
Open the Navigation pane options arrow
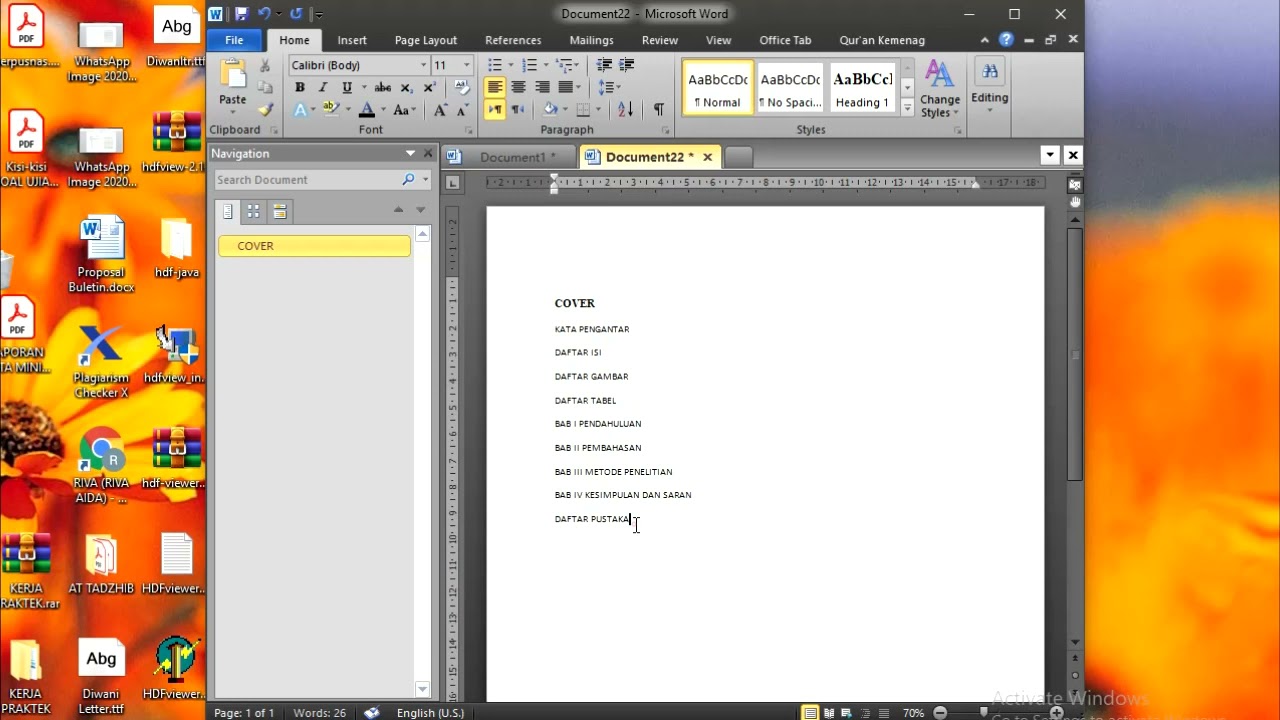click(410, 153)
